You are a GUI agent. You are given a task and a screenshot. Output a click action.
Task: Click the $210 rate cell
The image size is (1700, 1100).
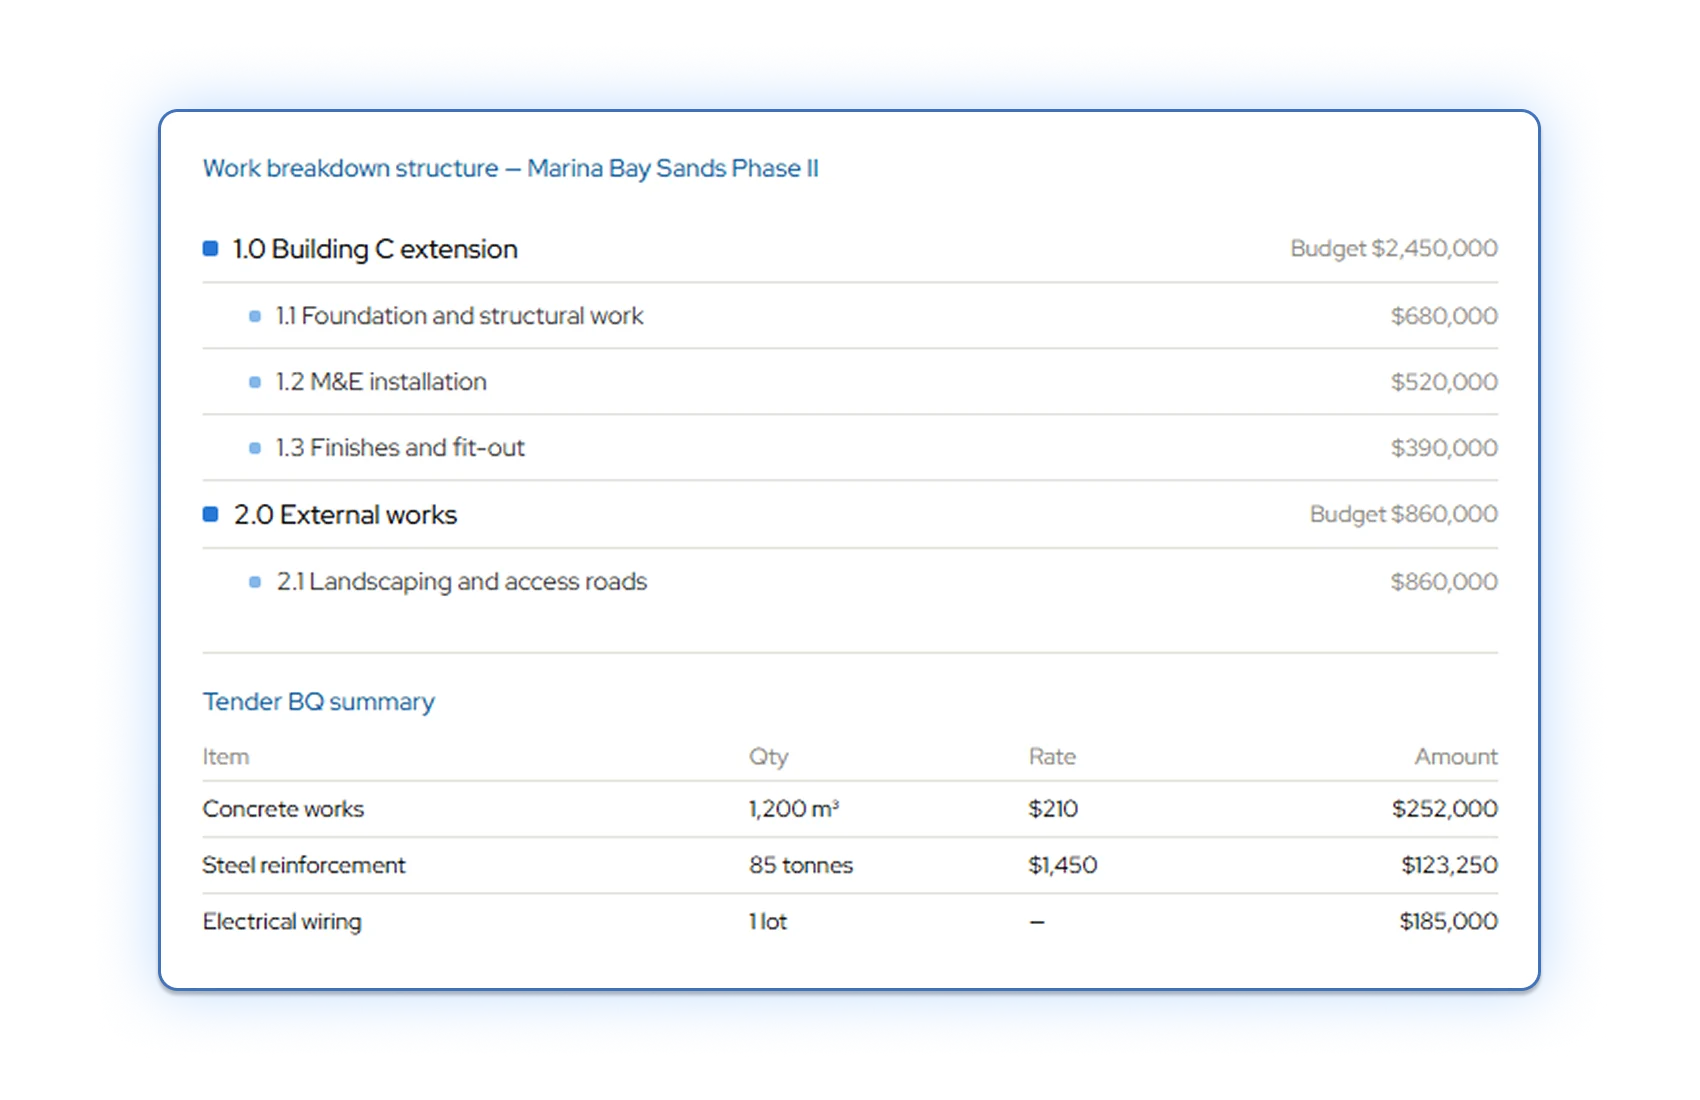coord(1053,809)
